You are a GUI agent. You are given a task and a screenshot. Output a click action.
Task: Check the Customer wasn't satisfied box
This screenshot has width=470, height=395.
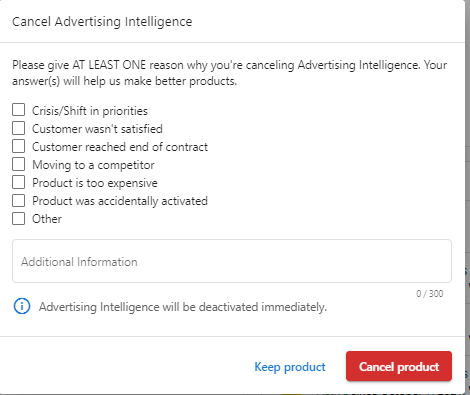tap(18, 128)
